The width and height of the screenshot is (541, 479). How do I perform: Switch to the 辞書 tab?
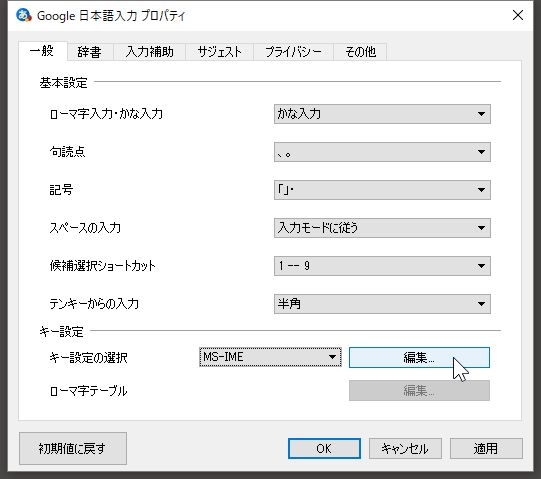90,52
